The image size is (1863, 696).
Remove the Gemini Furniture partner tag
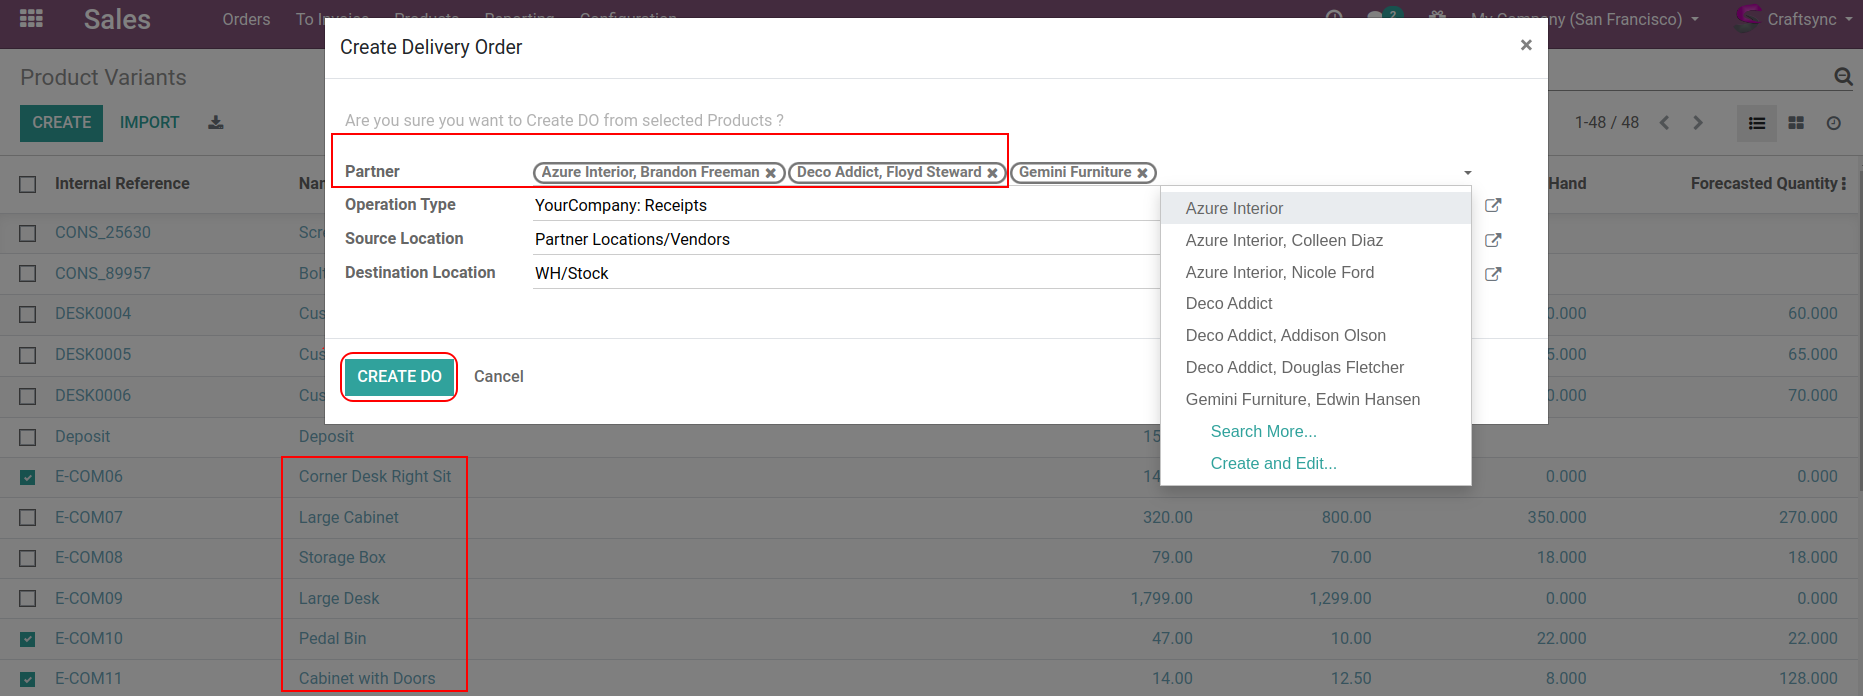1142,173
